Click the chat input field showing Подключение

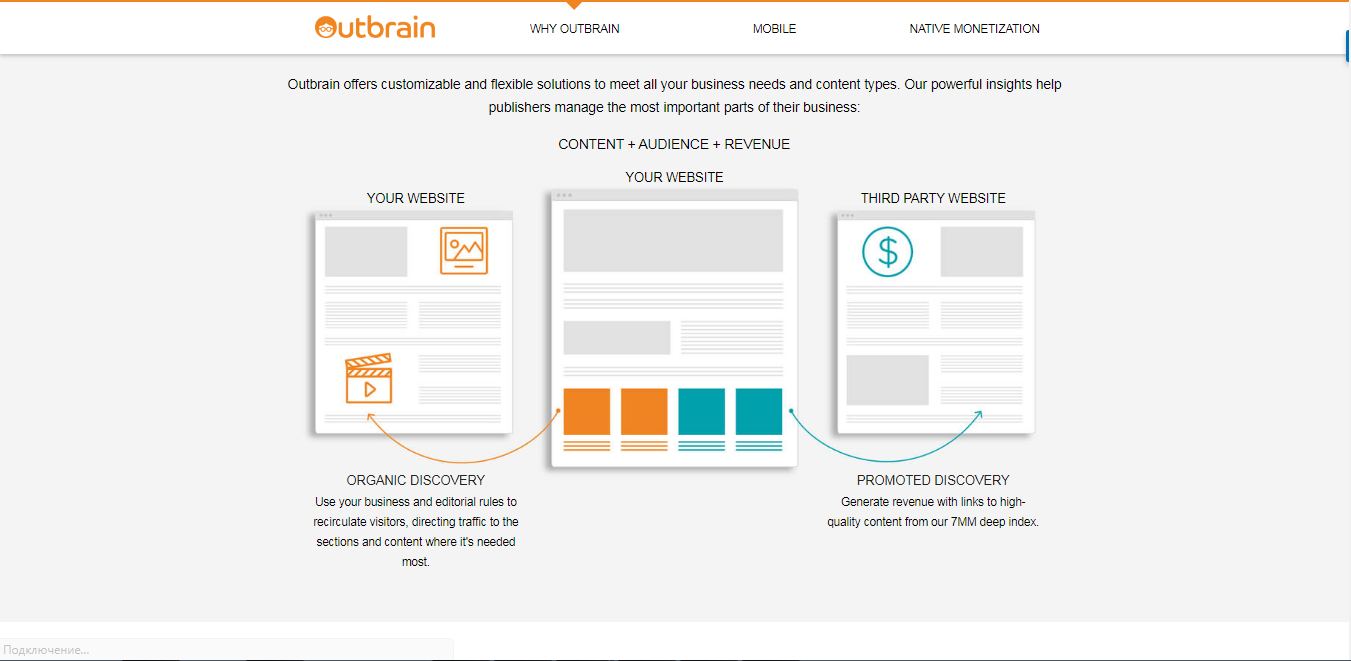pyautogui.click(x=225, y=649)
